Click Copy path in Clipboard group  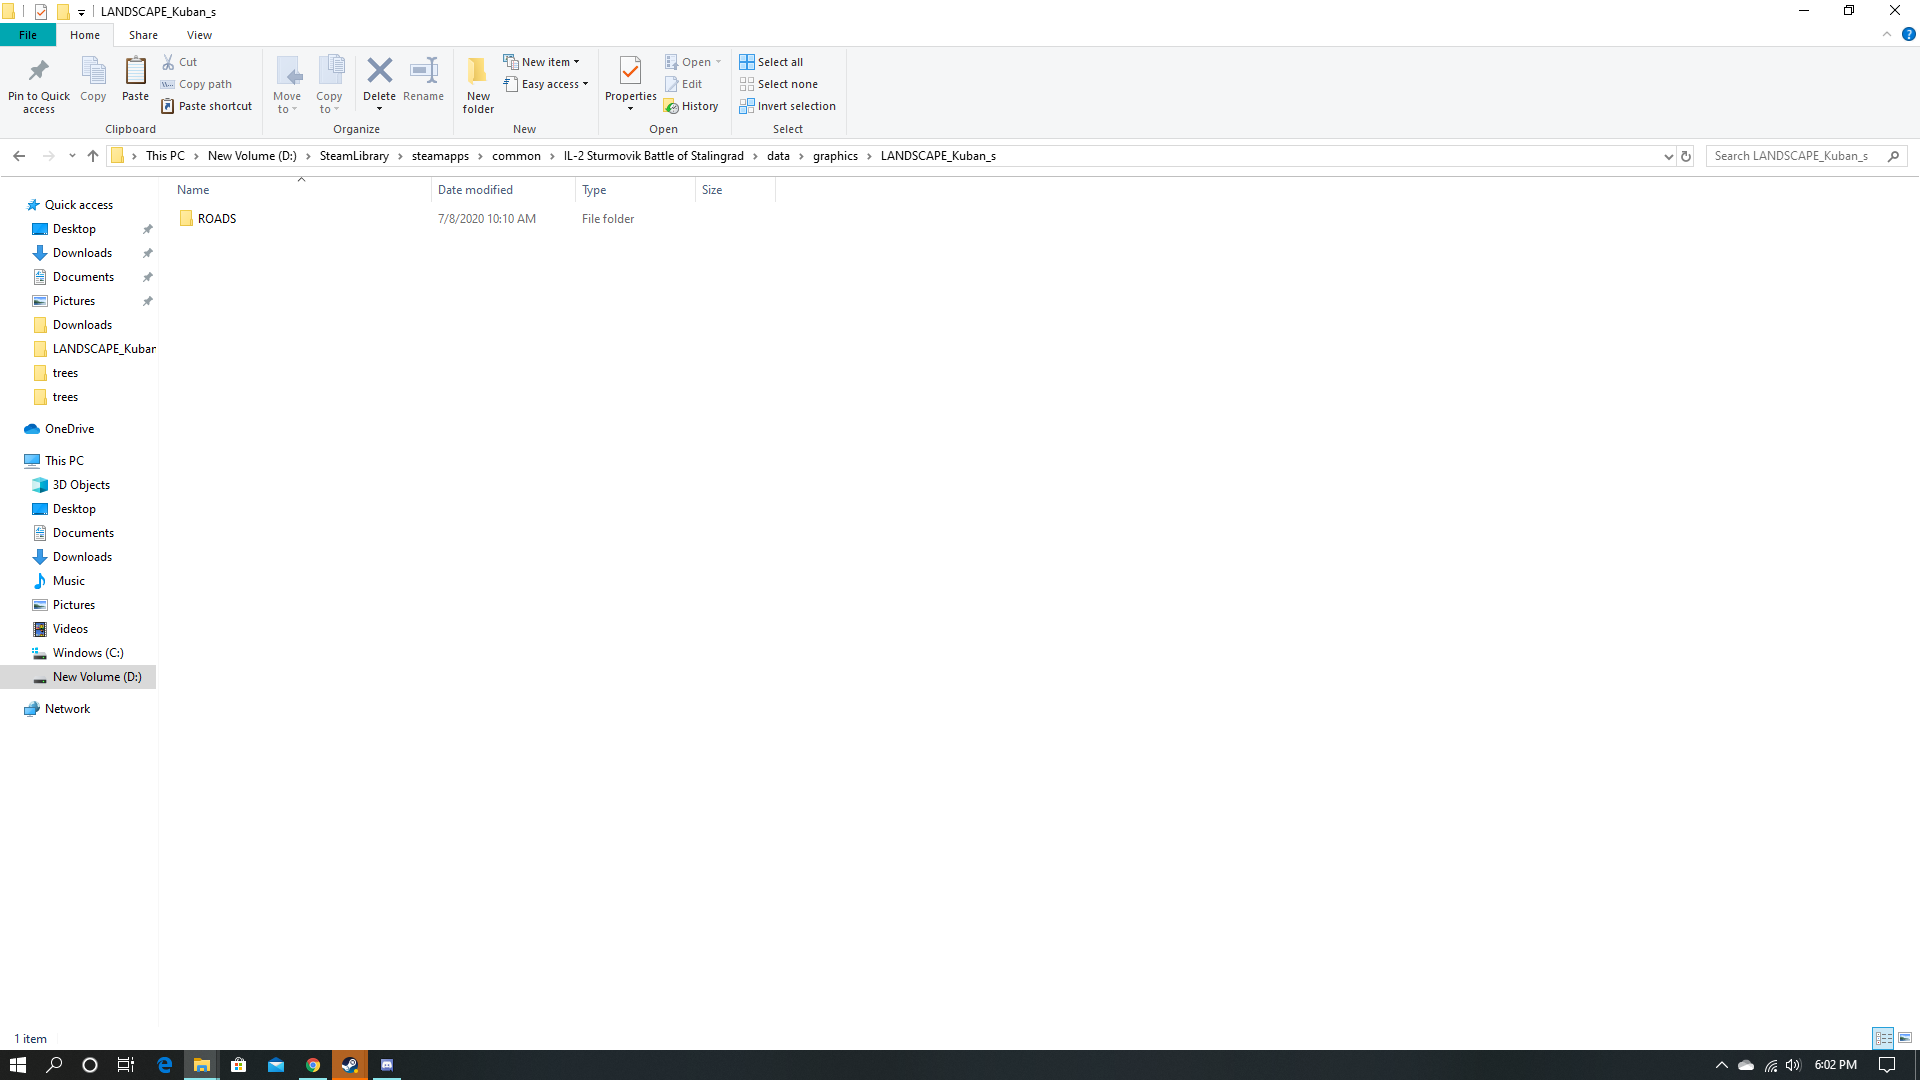197,84
